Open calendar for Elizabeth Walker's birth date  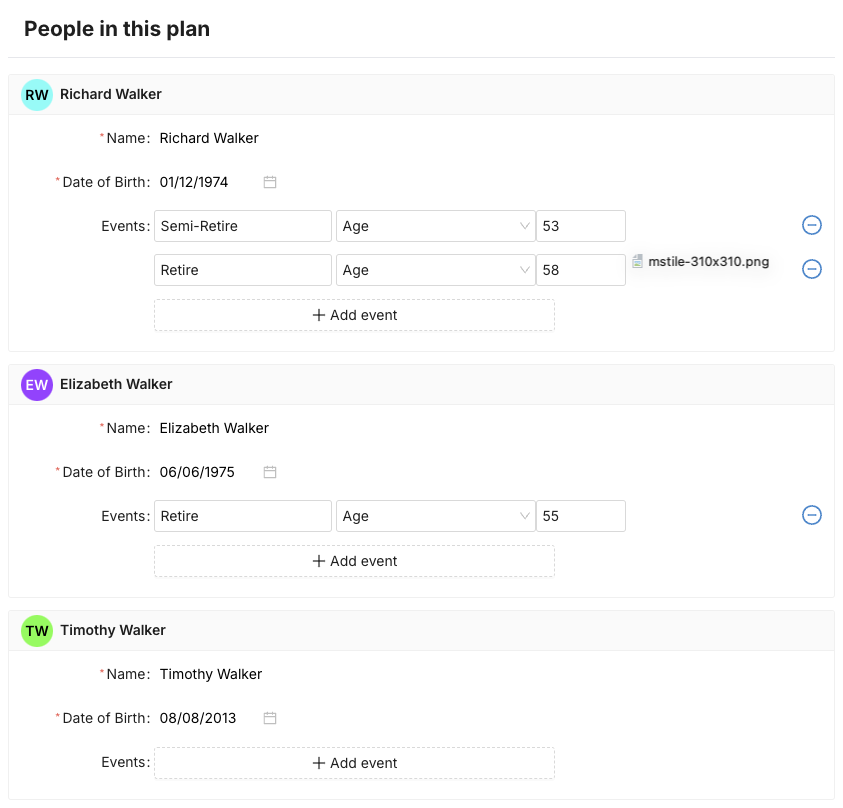[270, 472]
